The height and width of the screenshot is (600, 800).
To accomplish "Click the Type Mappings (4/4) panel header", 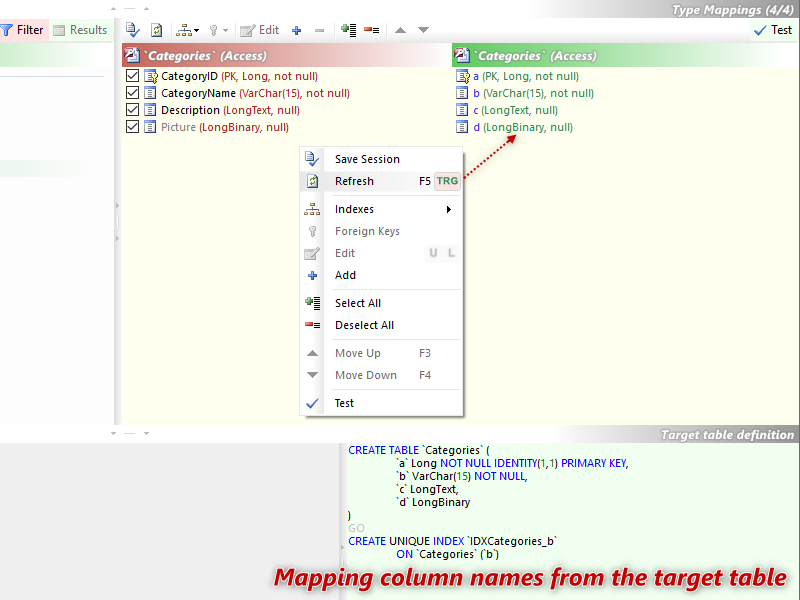I will 733,10.
